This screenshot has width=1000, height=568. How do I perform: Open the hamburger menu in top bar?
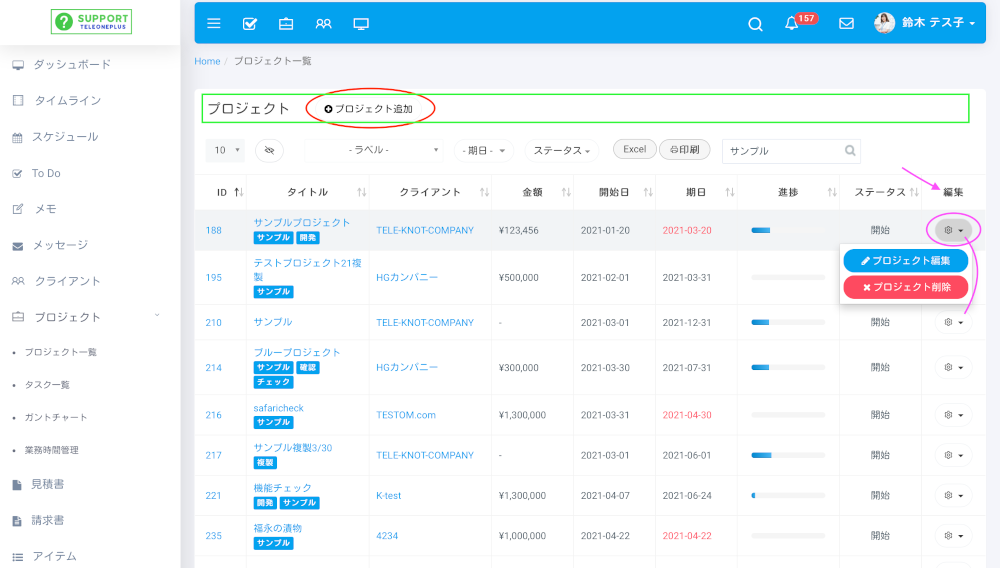214,24
